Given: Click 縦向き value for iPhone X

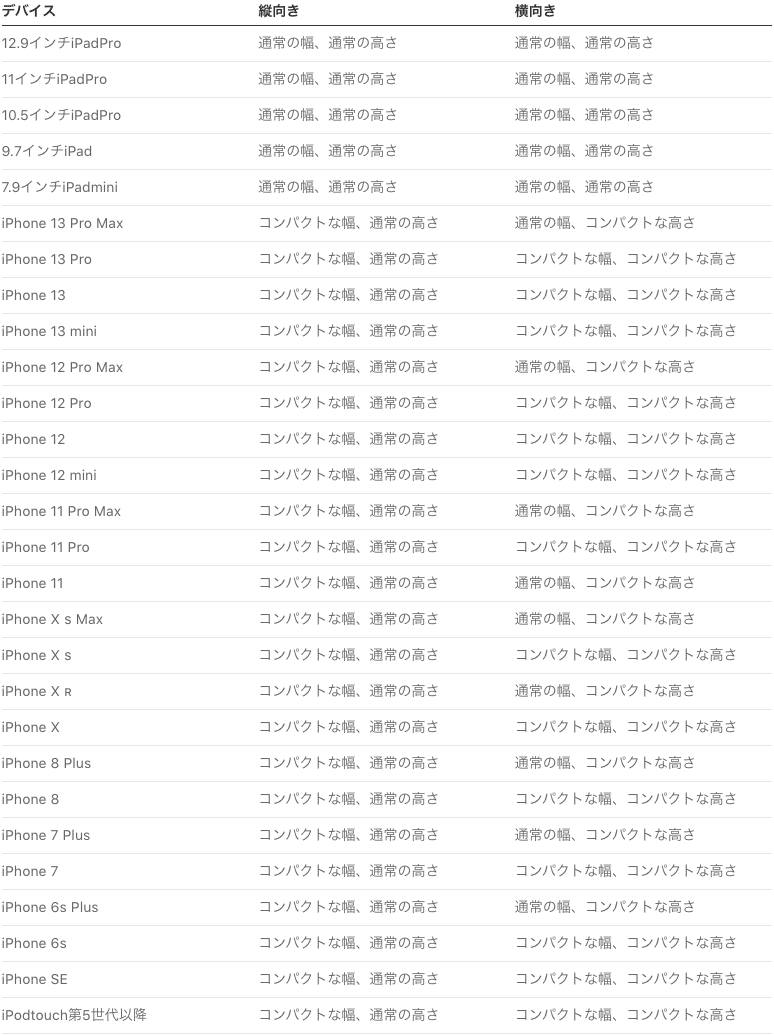Looking at the screenshot, I should tap(348, 727).
